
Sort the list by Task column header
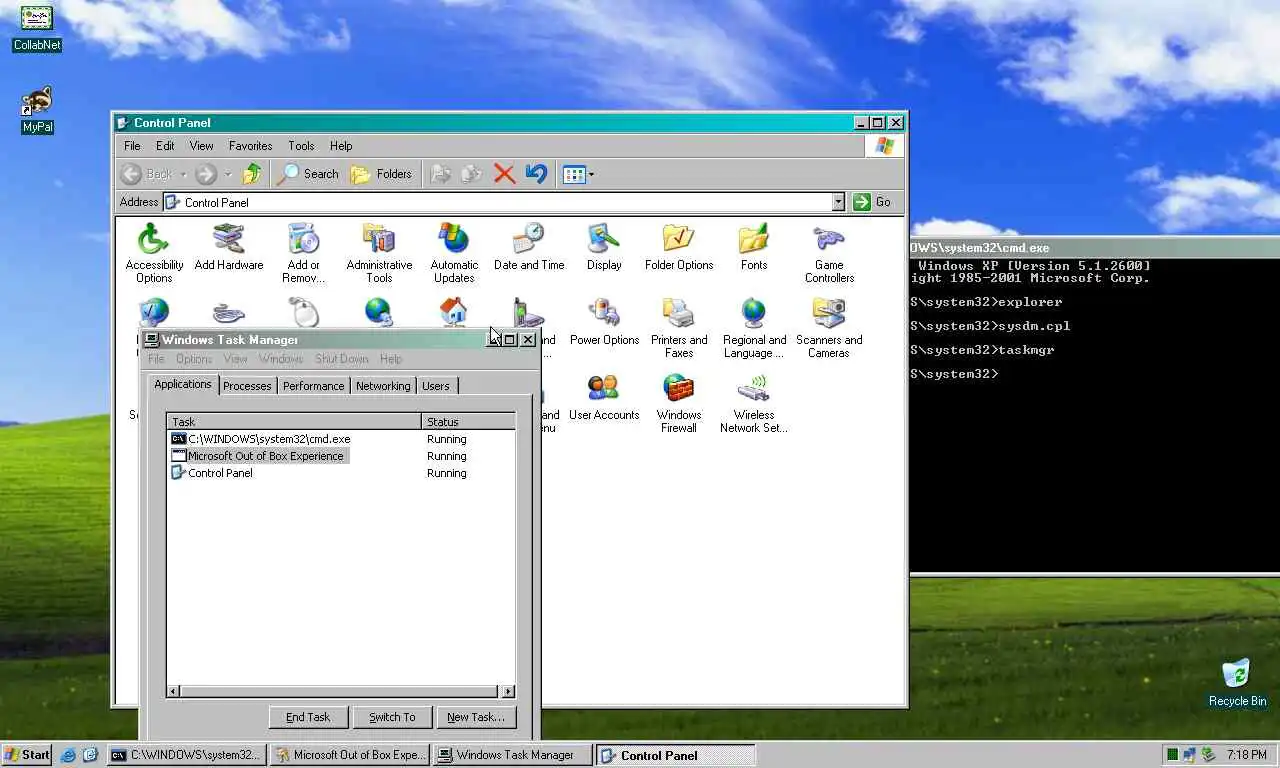294,422
